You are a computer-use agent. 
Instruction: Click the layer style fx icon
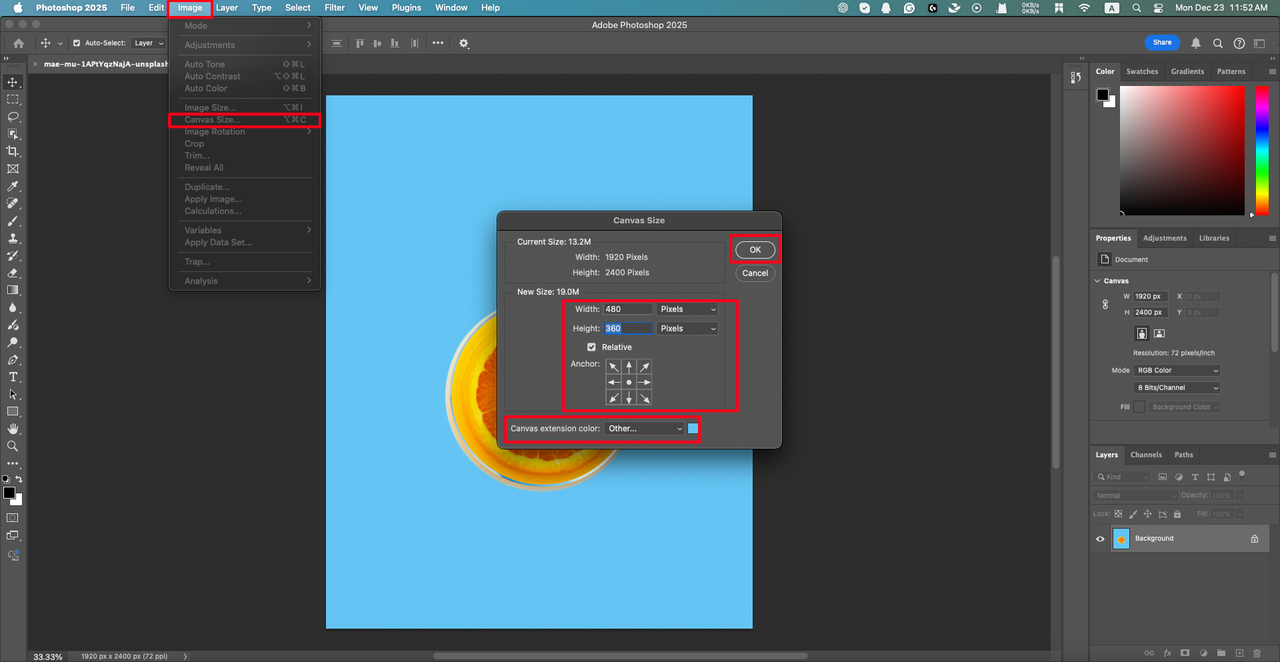pyautogui.click(x=1167, y=653)
